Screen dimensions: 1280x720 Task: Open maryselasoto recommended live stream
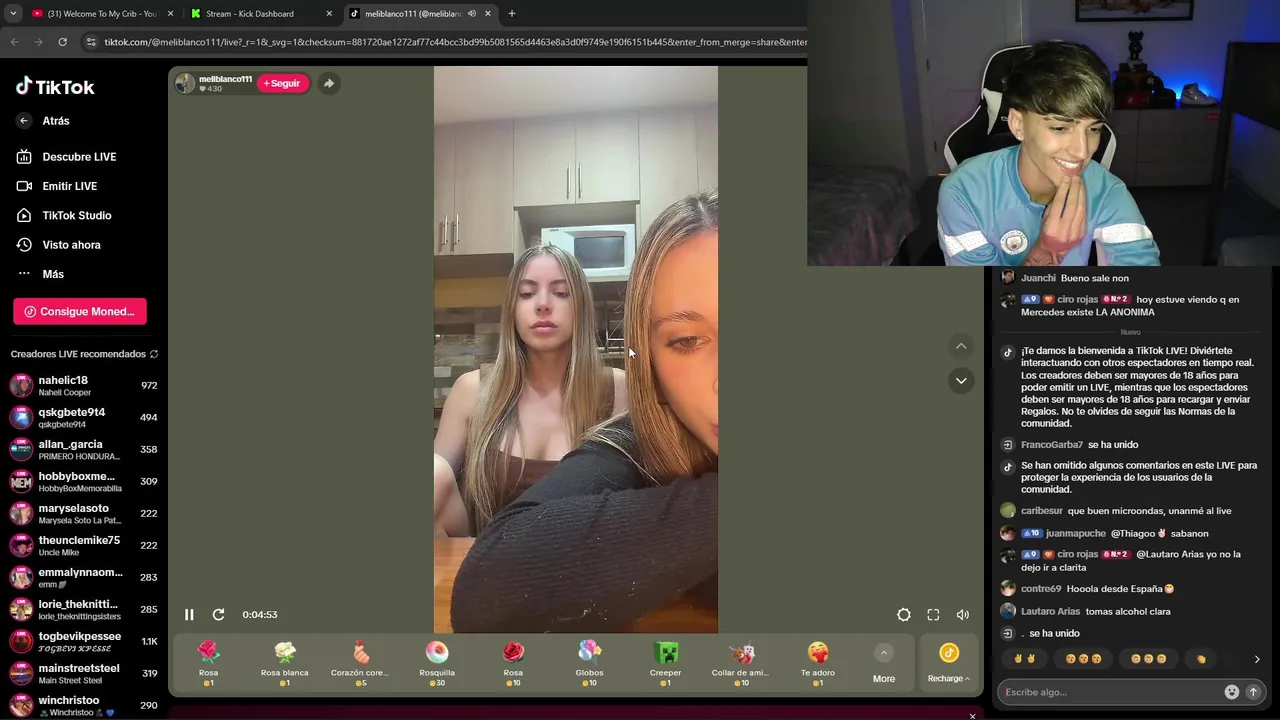[x=84, y=514]
